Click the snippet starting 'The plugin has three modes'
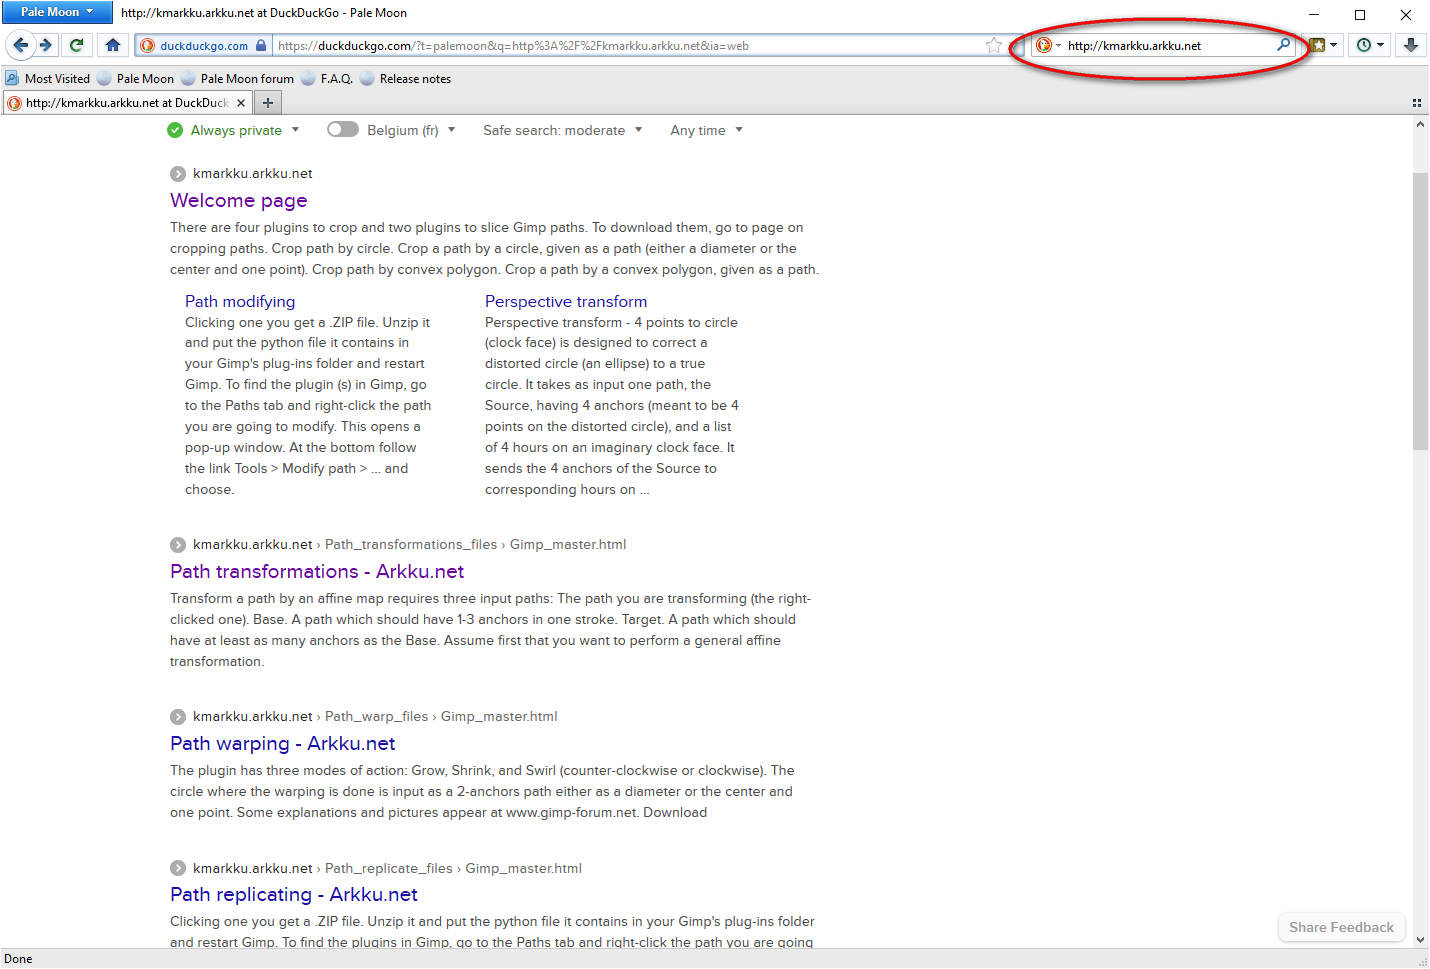This screenshot has height=969, width=1430. point(482,792)
